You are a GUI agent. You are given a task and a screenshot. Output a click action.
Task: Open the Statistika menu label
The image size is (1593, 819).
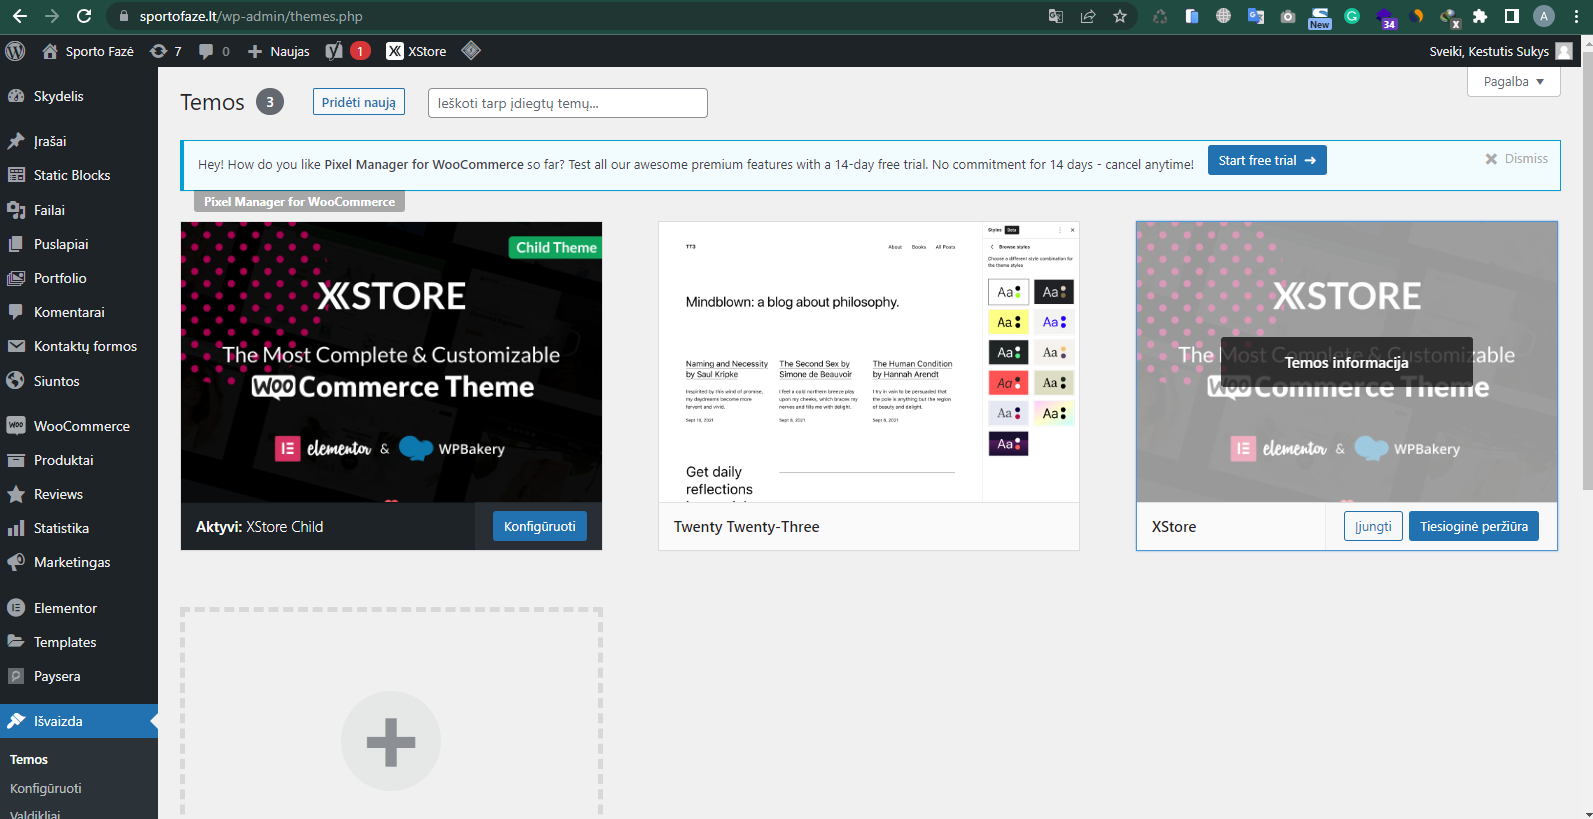[x=61, y=528]
